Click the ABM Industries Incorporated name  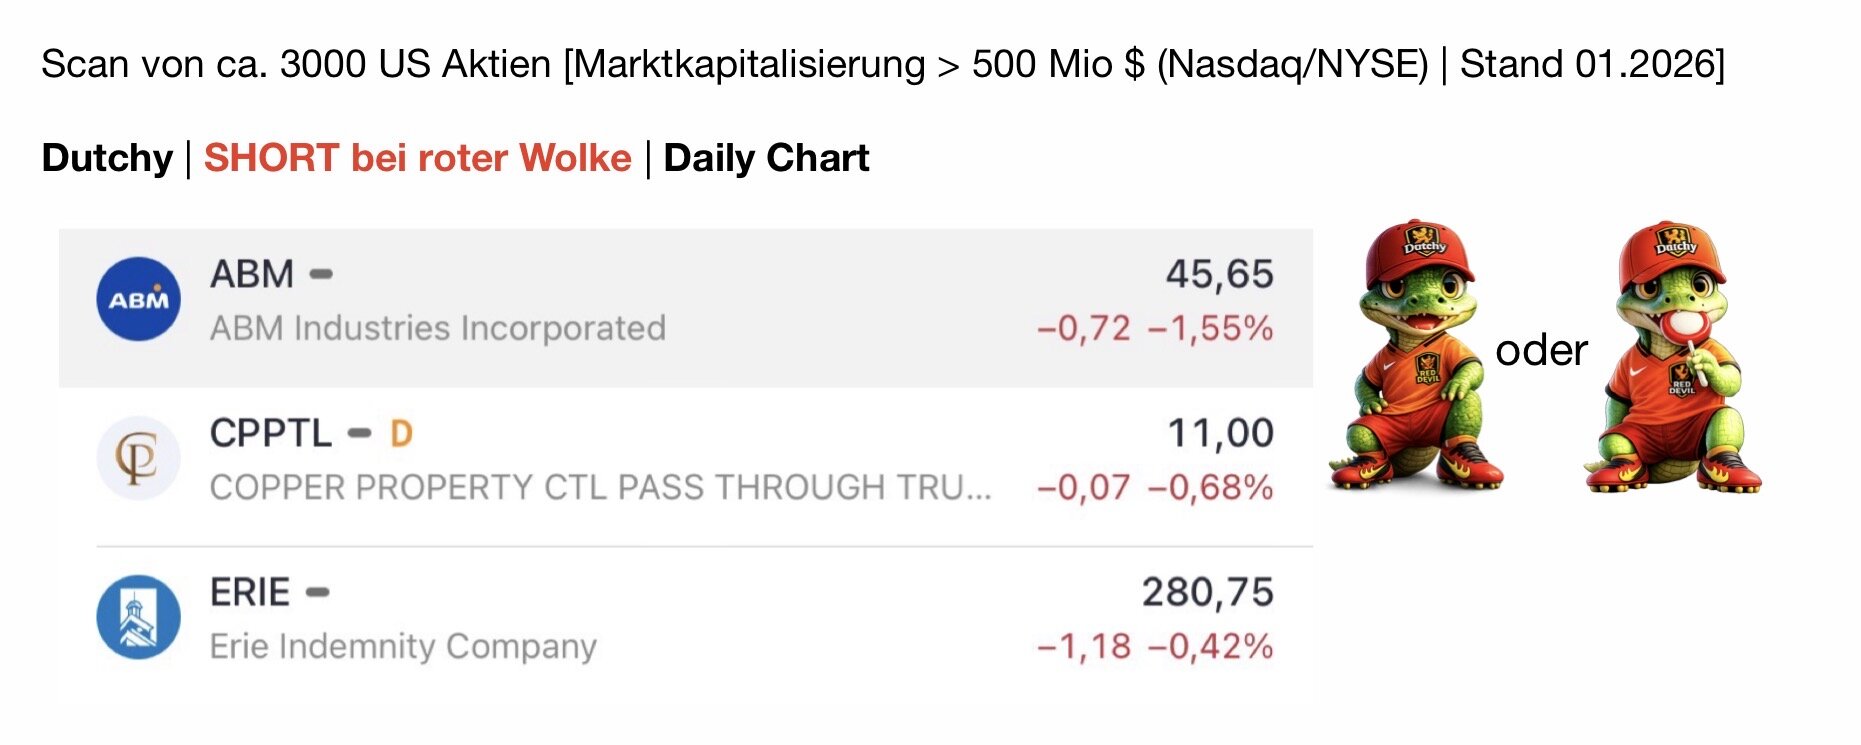pyautogui.click(x=438, y=328)
